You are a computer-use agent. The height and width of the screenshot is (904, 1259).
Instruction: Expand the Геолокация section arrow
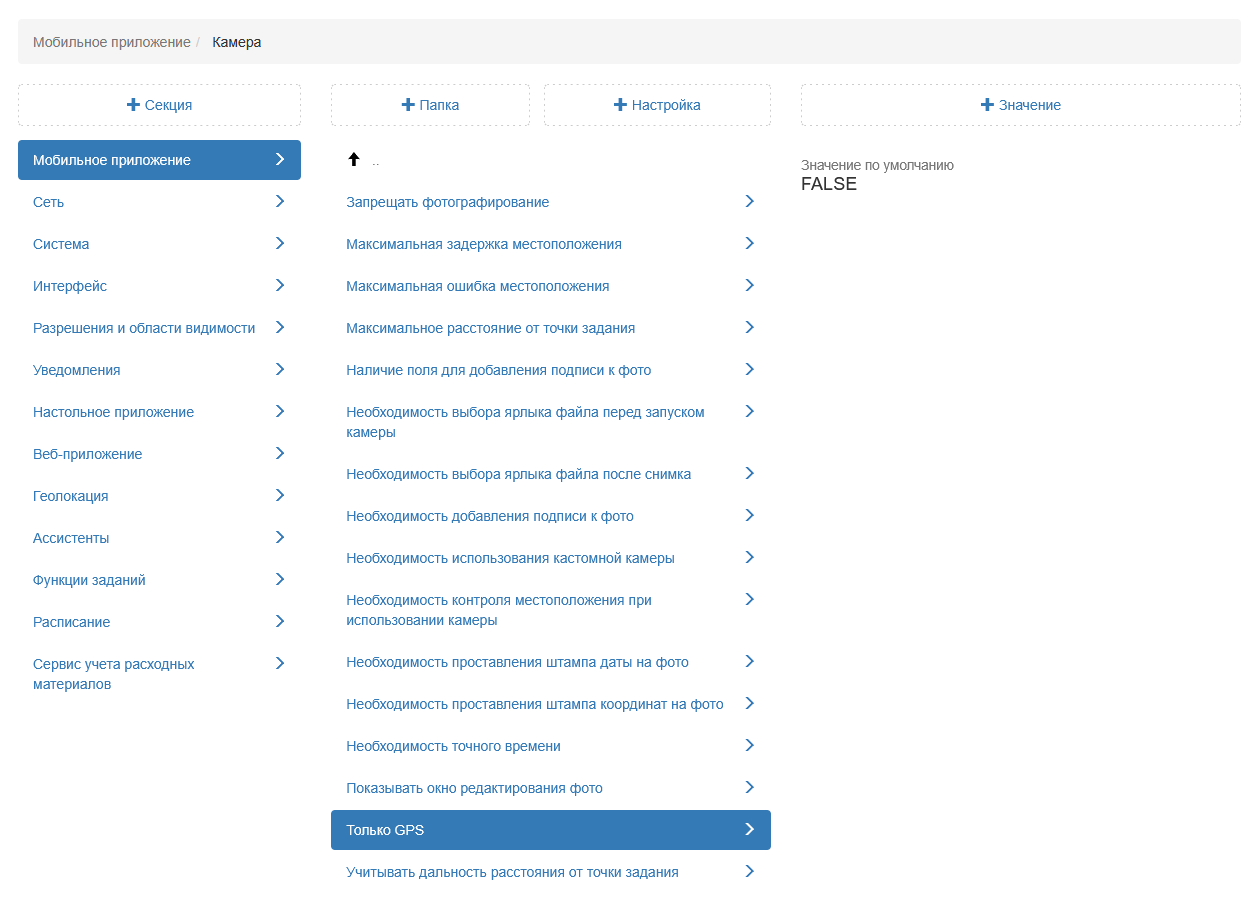(280, 496)
